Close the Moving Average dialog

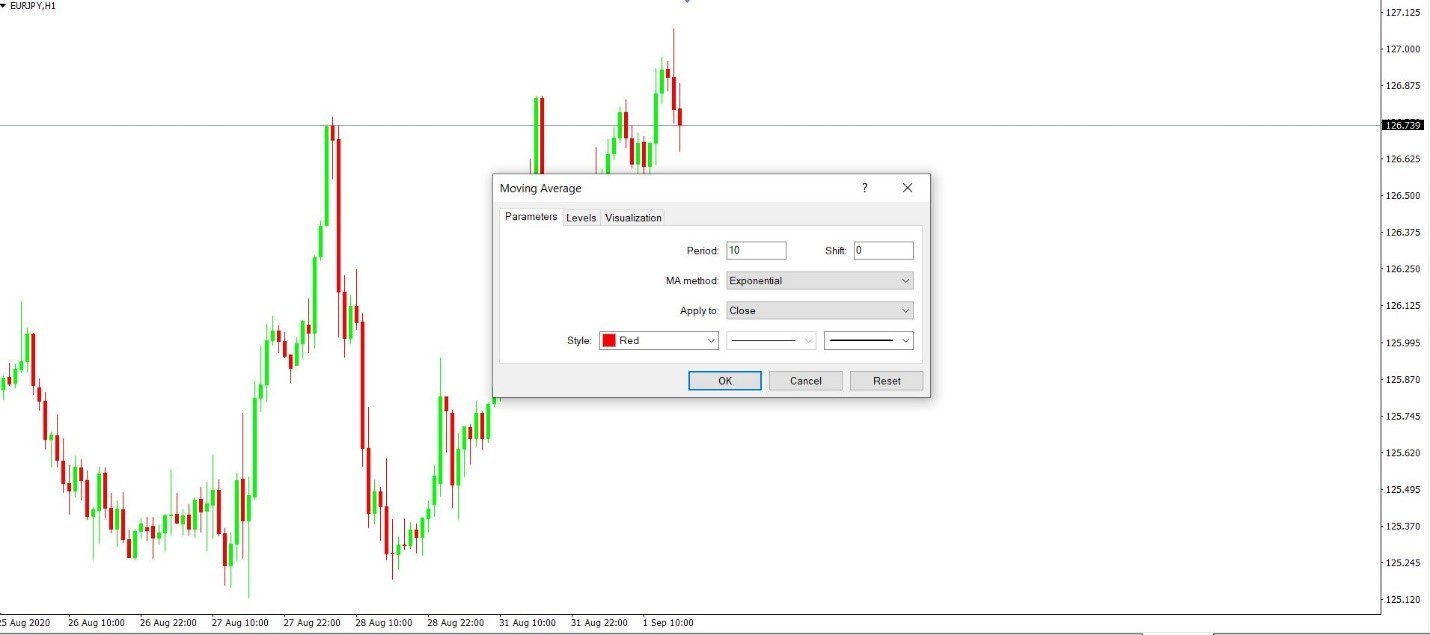click(907, 188)
